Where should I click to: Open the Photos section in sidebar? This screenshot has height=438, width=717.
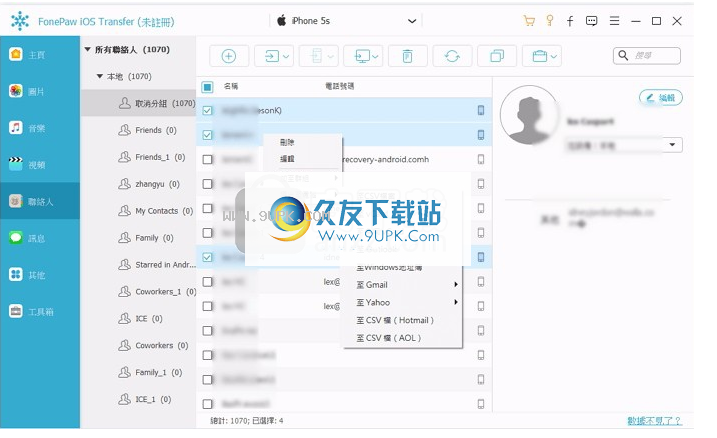point(40,91)
